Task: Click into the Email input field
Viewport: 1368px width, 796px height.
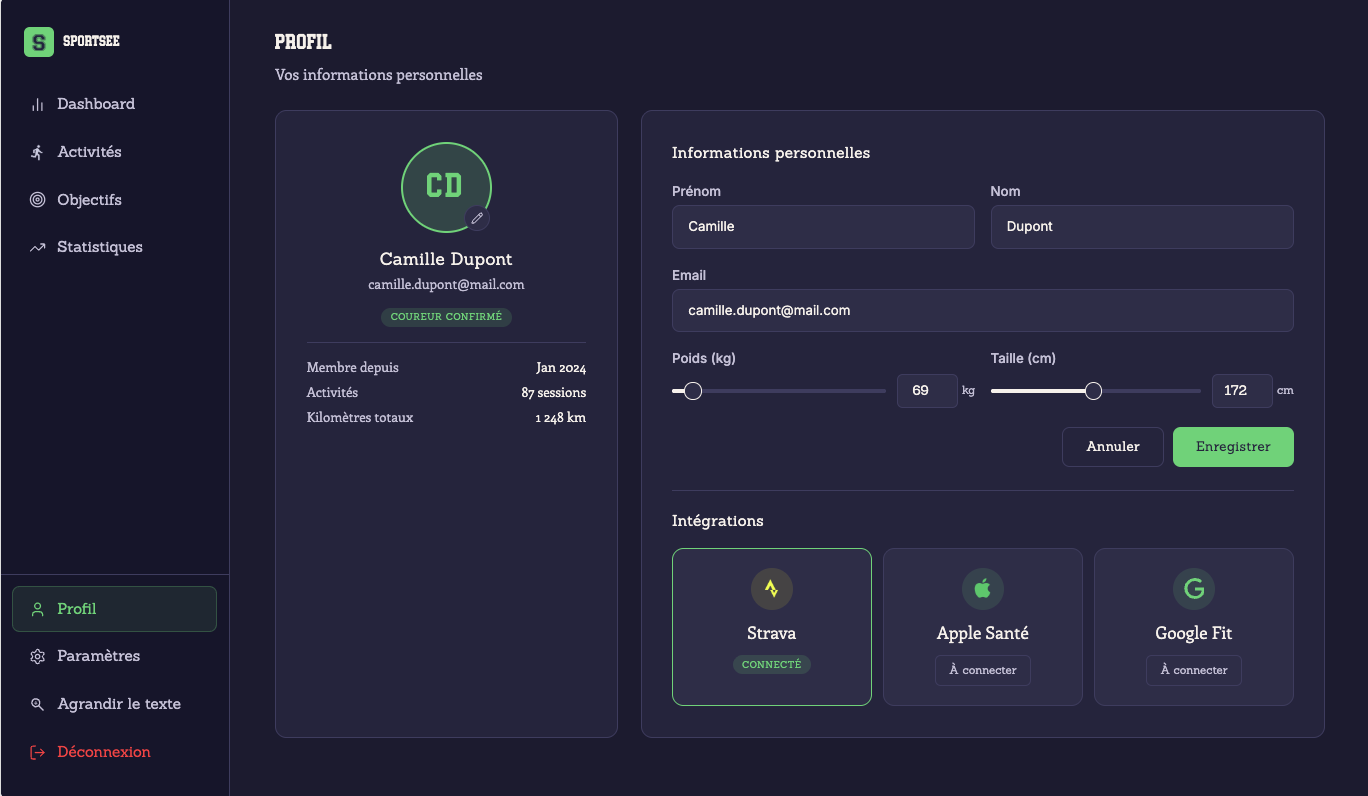Action: coord(983,311)
